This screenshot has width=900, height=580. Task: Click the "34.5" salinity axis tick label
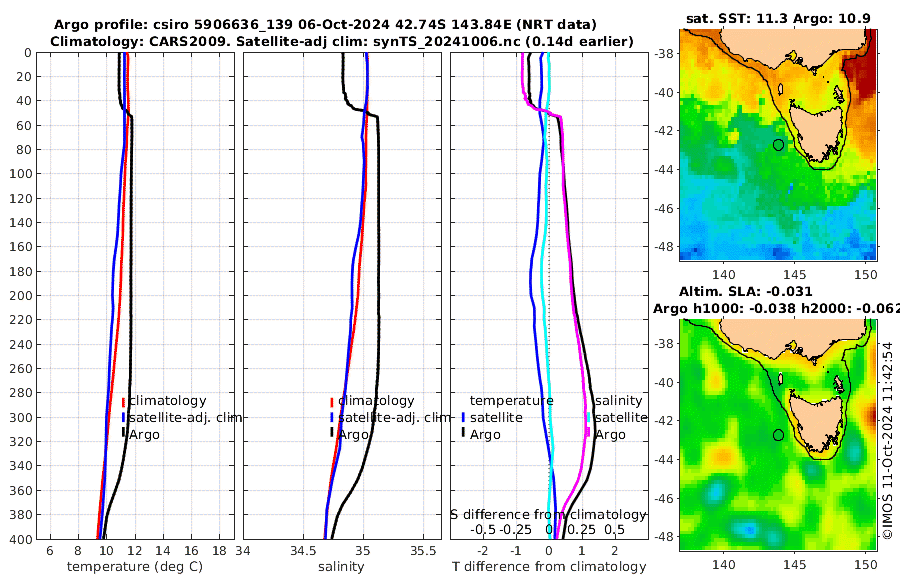(x=303, y=551)
